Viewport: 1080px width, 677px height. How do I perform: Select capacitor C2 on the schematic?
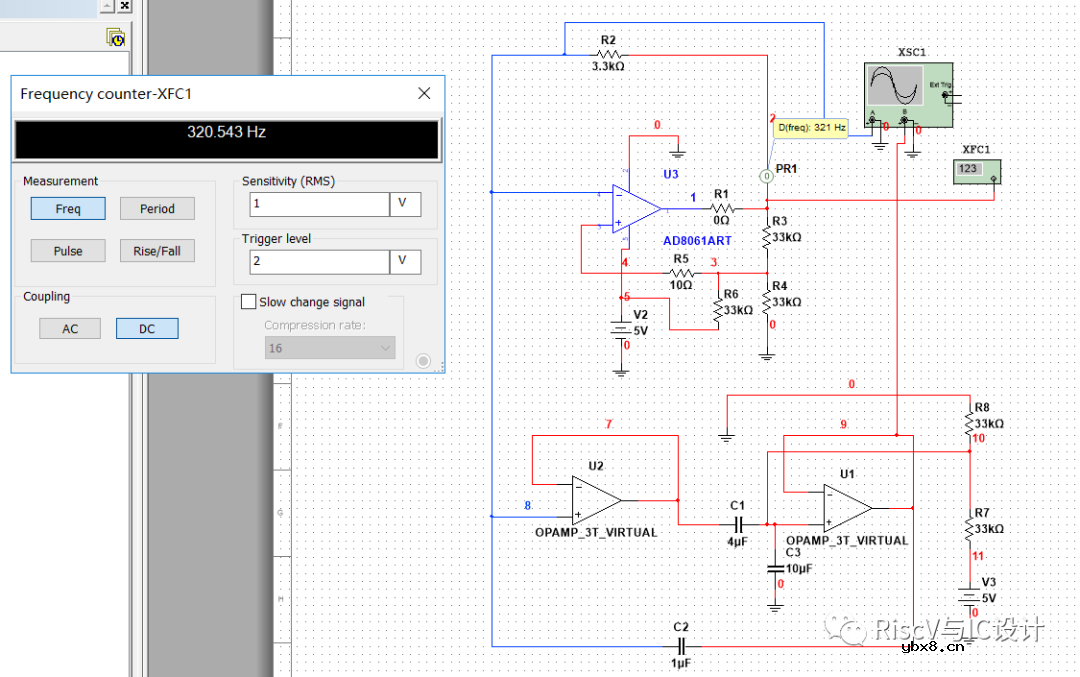pyautogui.click(x=681, y=646)
